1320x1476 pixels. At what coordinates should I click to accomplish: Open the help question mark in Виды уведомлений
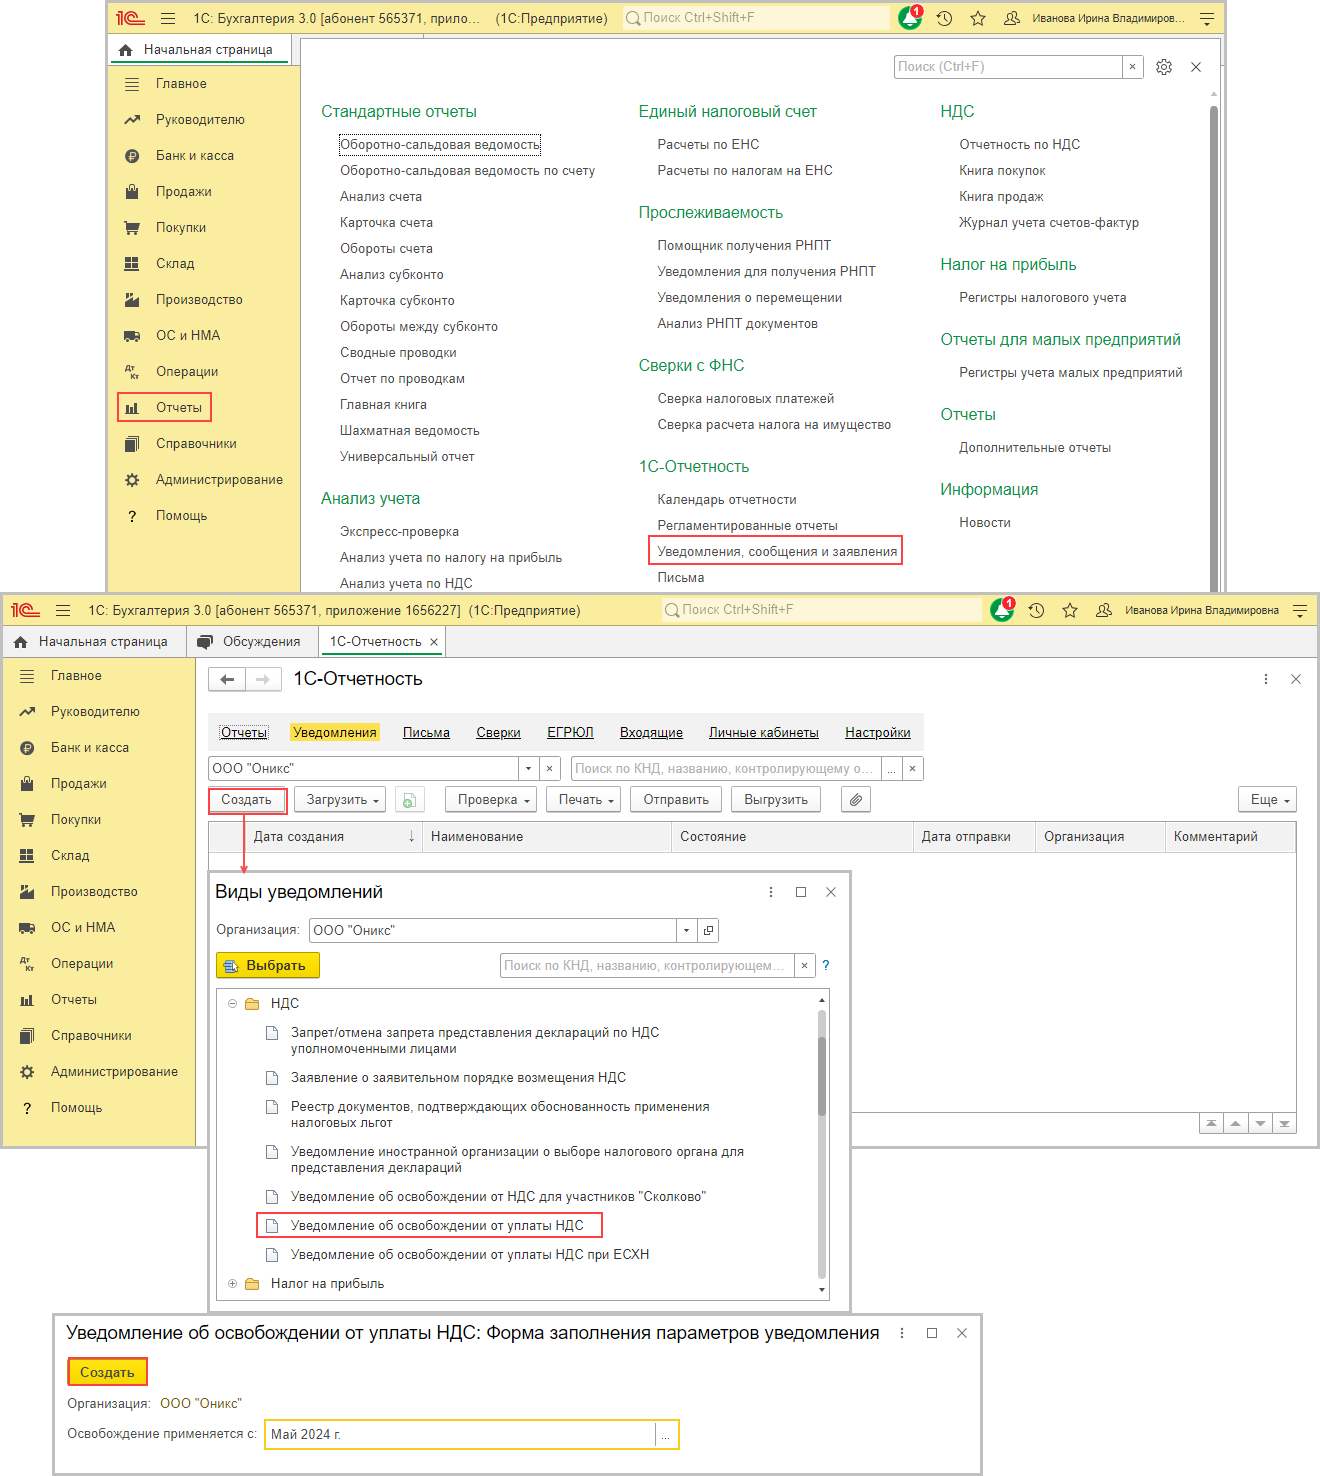click(826, 965)
